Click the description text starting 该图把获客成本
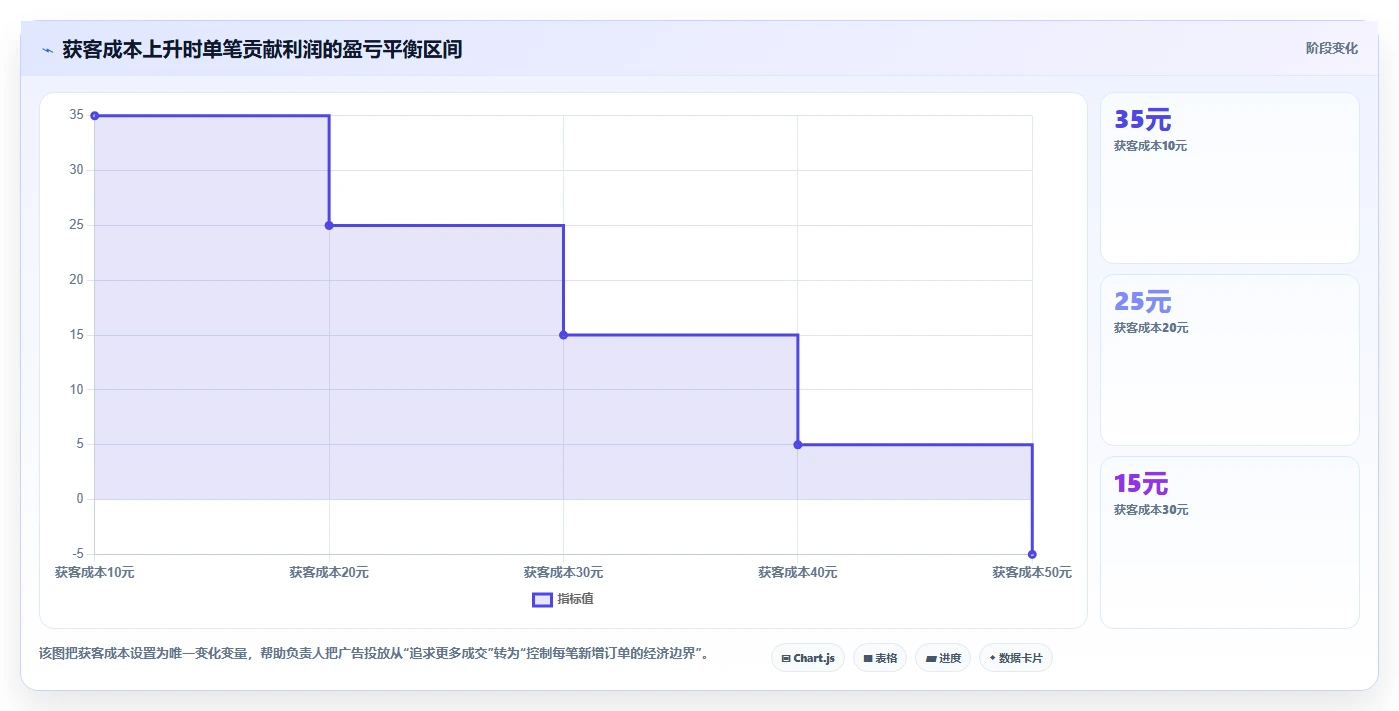The height and width of the screenshot is (711, 1399). pyautogui.click(x=374, y=654)
